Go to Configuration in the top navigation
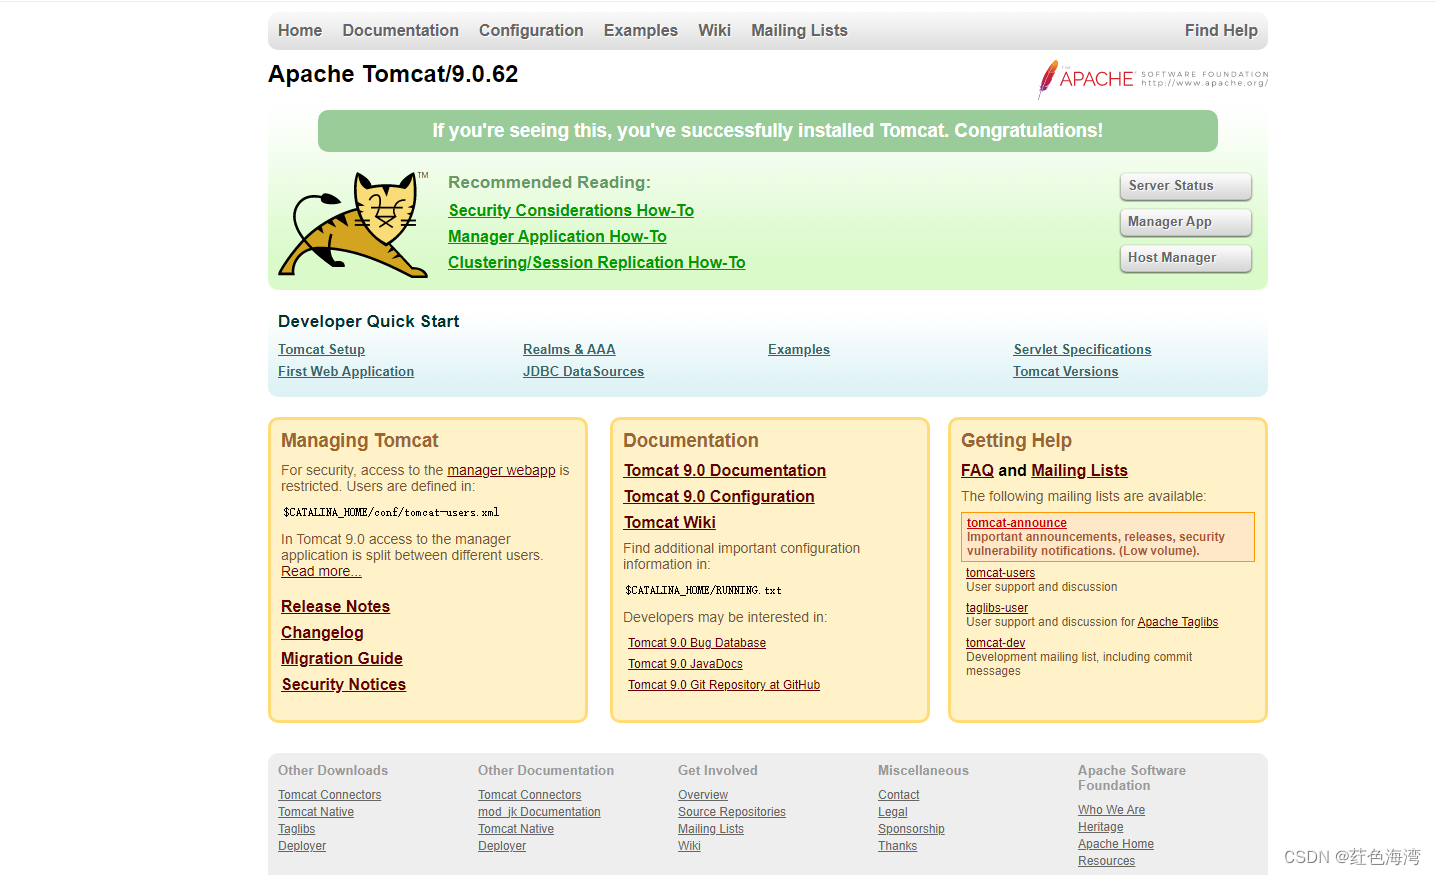1436x875 pixels. tap(531, 31)
